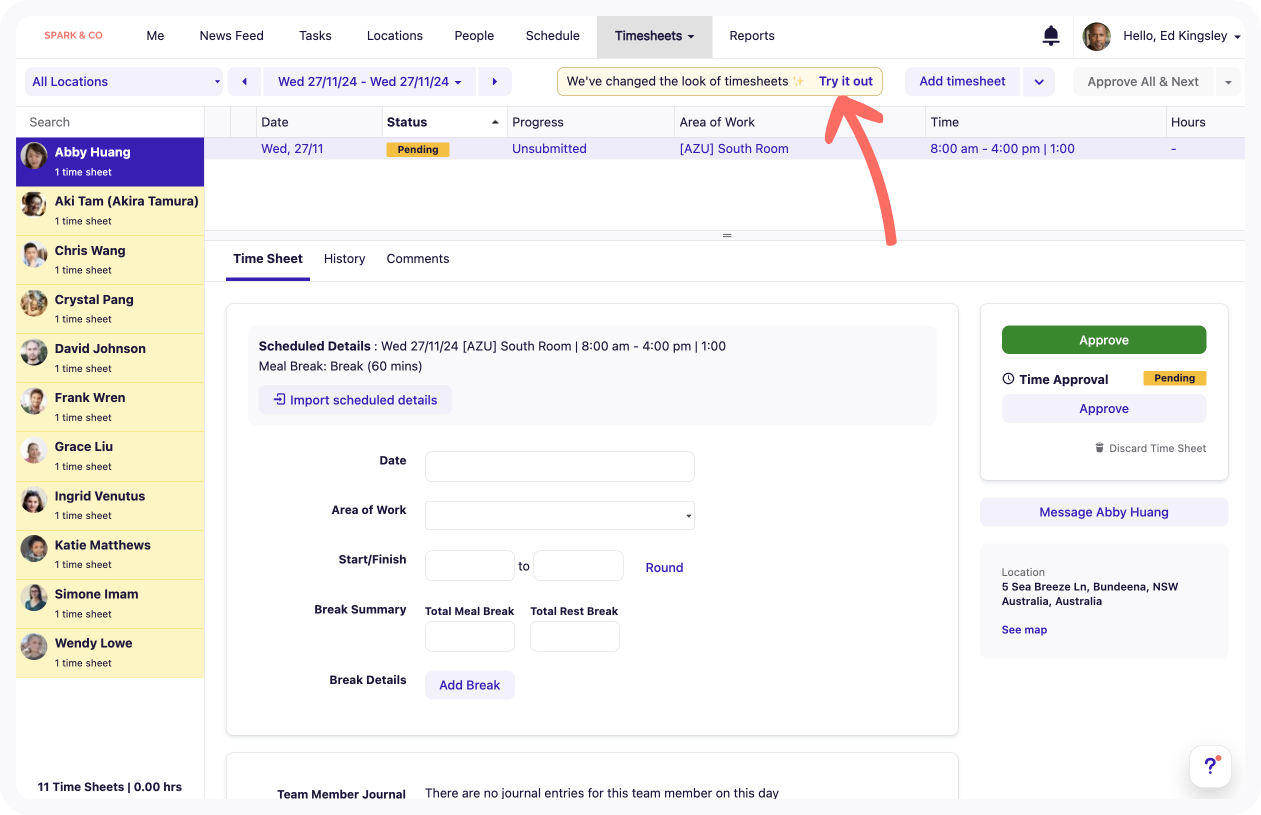This screenshot has height=815, width=1261.
Task: Click the Finish time input field
Action: coord(579,566)
